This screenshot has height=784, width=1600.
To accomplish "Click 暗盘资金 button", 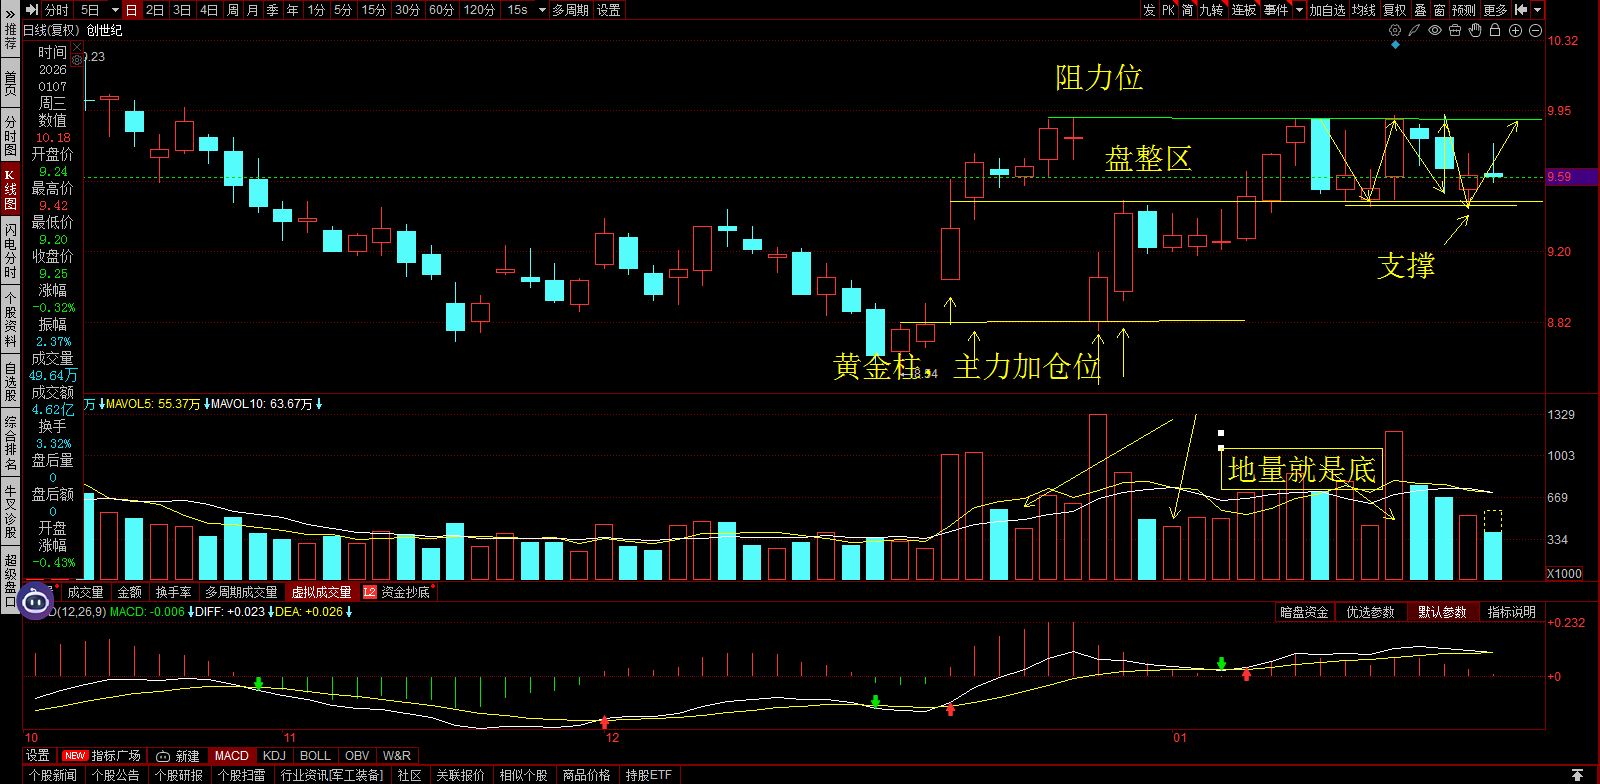I will 1305,612.
